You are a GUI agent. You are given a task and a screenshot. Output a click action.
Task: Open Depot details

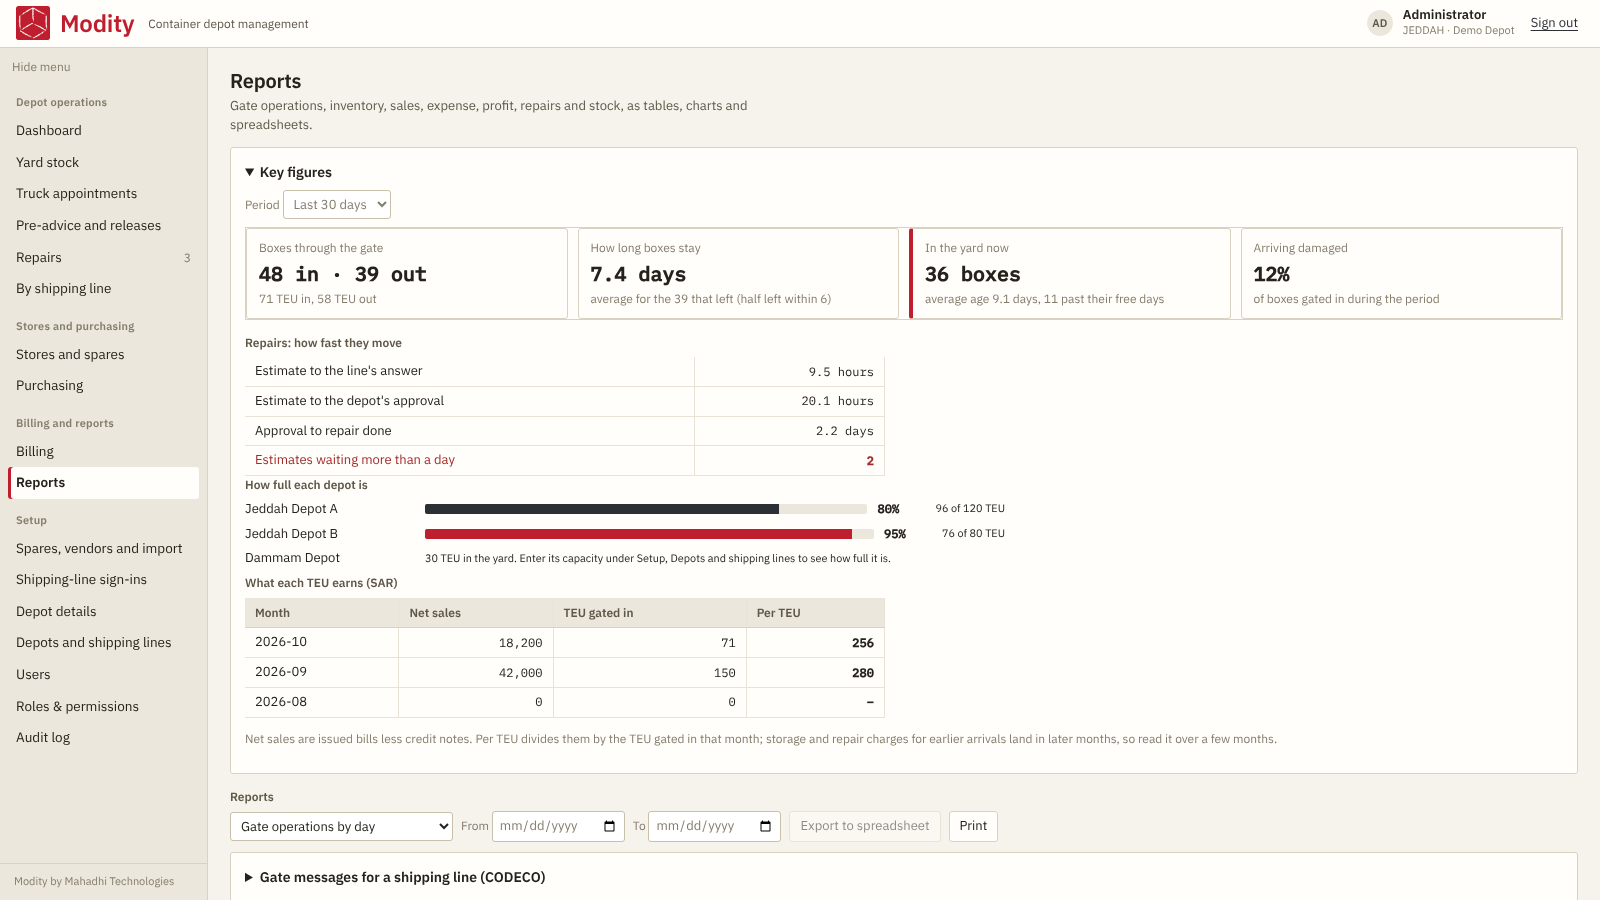point(103,611)
